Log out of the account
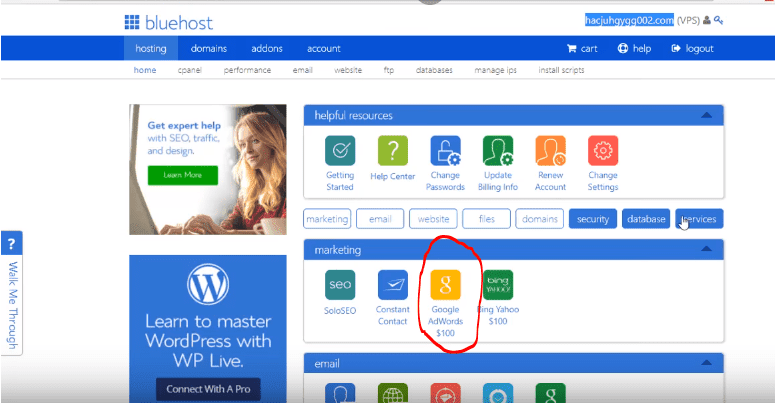775x403 pixels. (692, 48)
